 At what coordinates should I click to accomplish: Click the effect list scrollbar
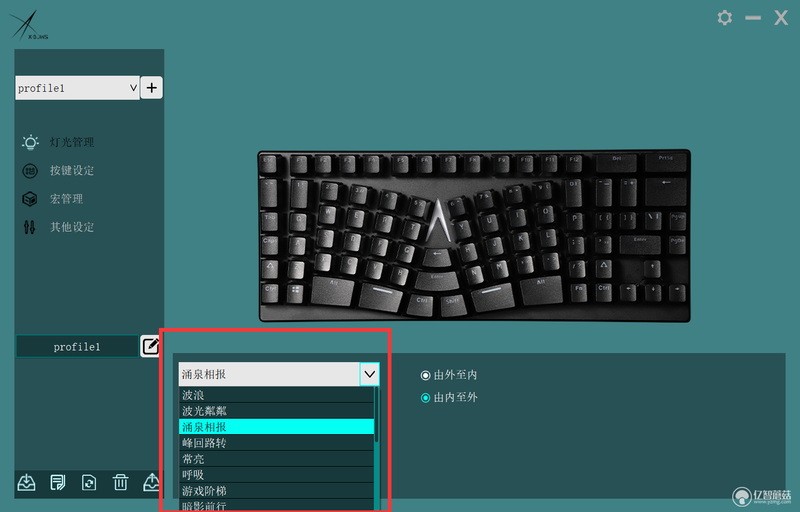coord(377,449)
